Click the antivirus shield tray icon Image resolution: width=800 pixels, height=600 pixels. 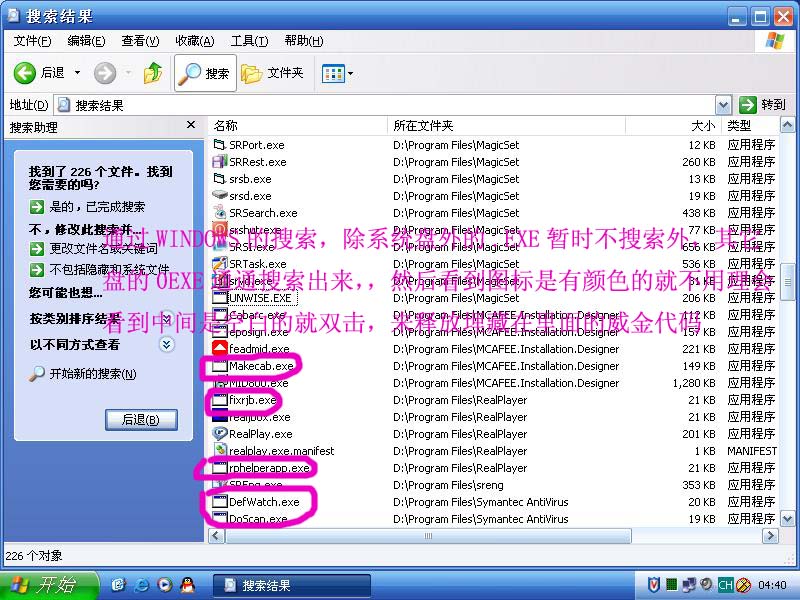click(x=654, y=585)
